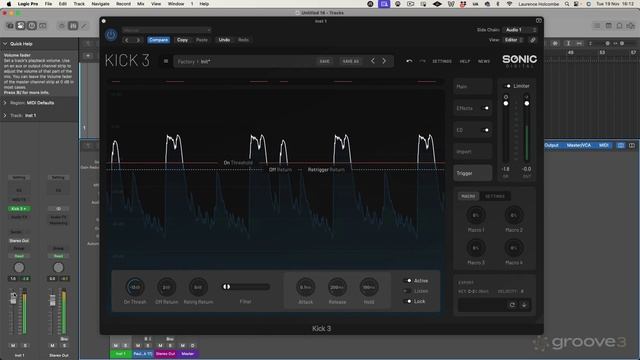
Task: Click the export download arrow icon
Action: [524, 305]
